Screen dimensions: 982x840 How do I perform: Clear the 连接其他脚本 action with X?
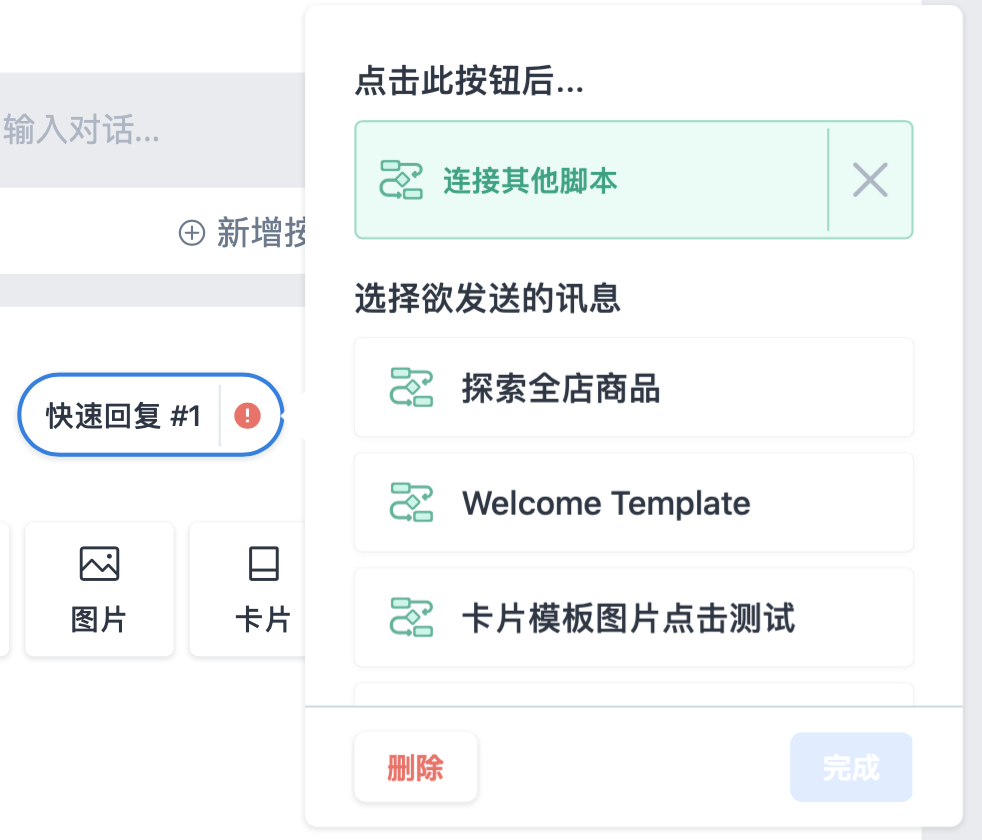[870, 180]
